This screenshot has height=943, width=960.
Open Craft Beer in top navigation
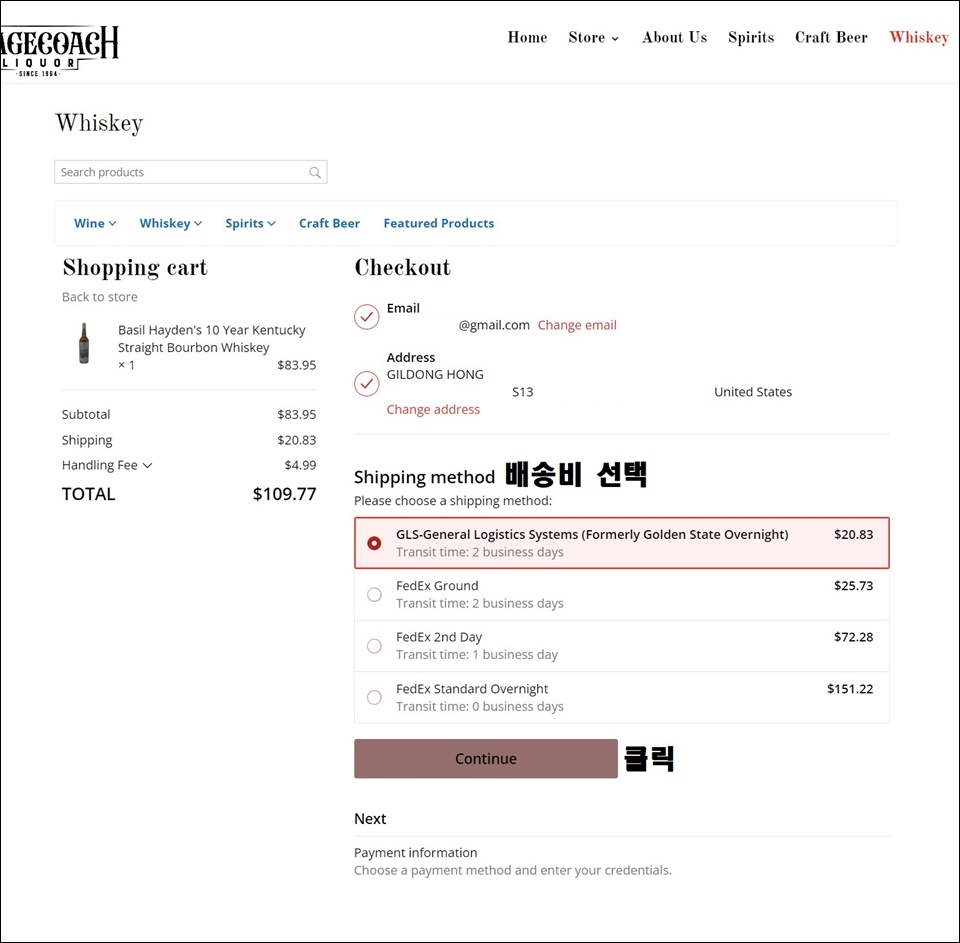[831, 38]
